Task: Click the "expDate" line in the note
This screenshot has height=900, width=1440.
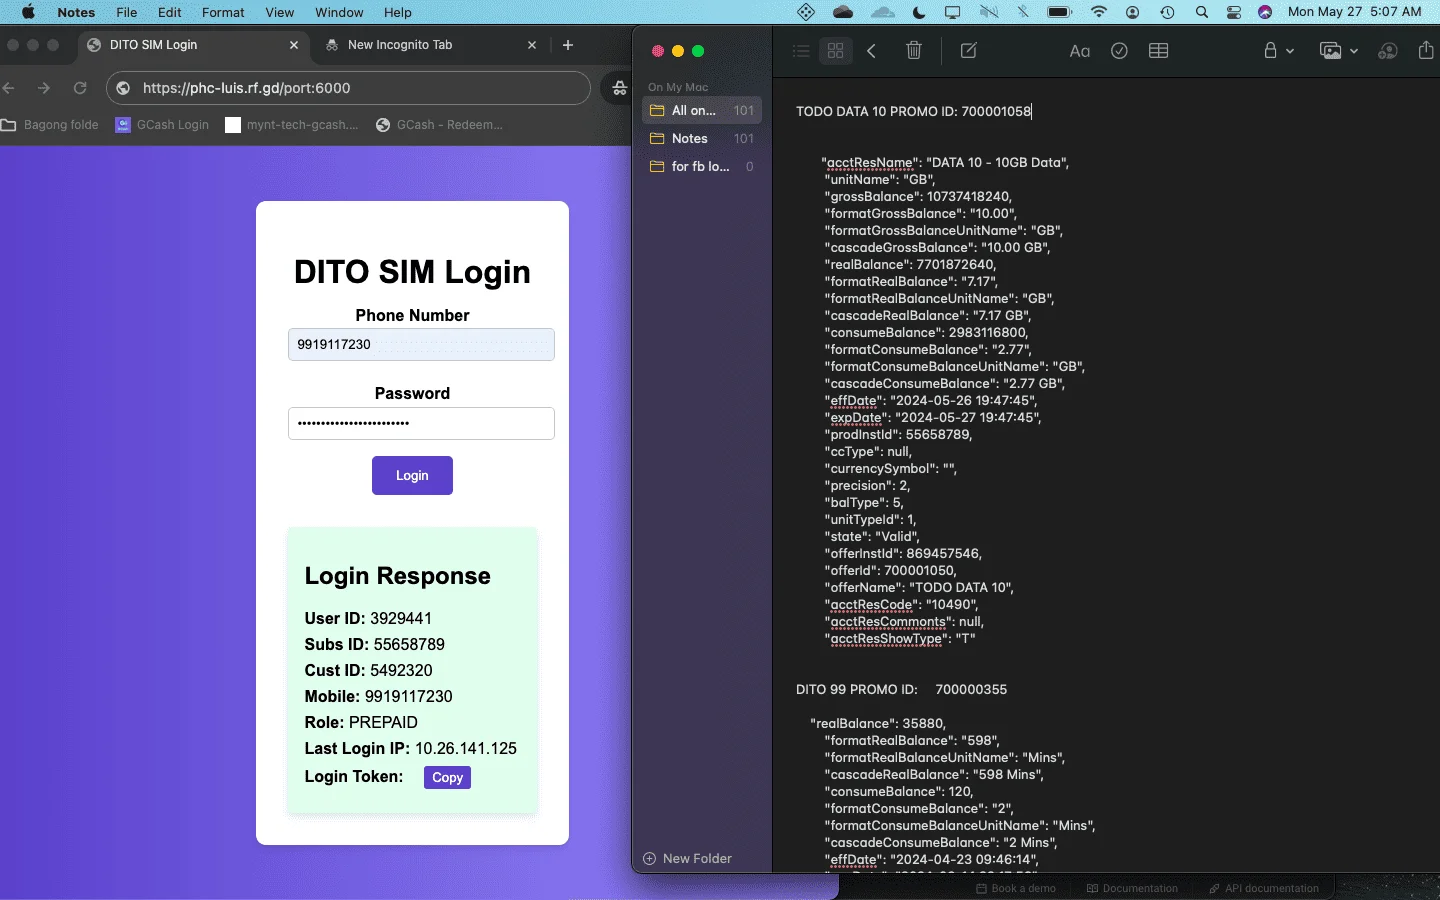Action: tap(933, 418)
